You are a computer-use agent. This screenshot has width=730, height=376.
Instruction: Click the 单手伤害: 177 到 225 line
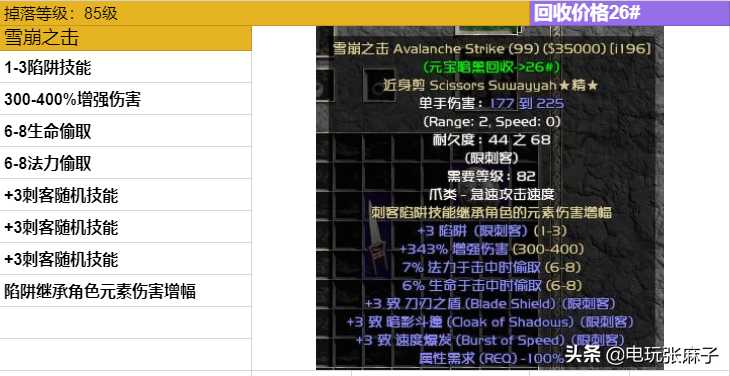point(492,103)
